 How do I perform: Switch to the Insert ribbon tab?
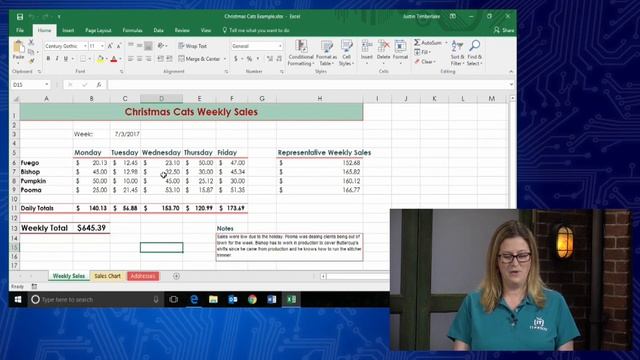(68, 30)
